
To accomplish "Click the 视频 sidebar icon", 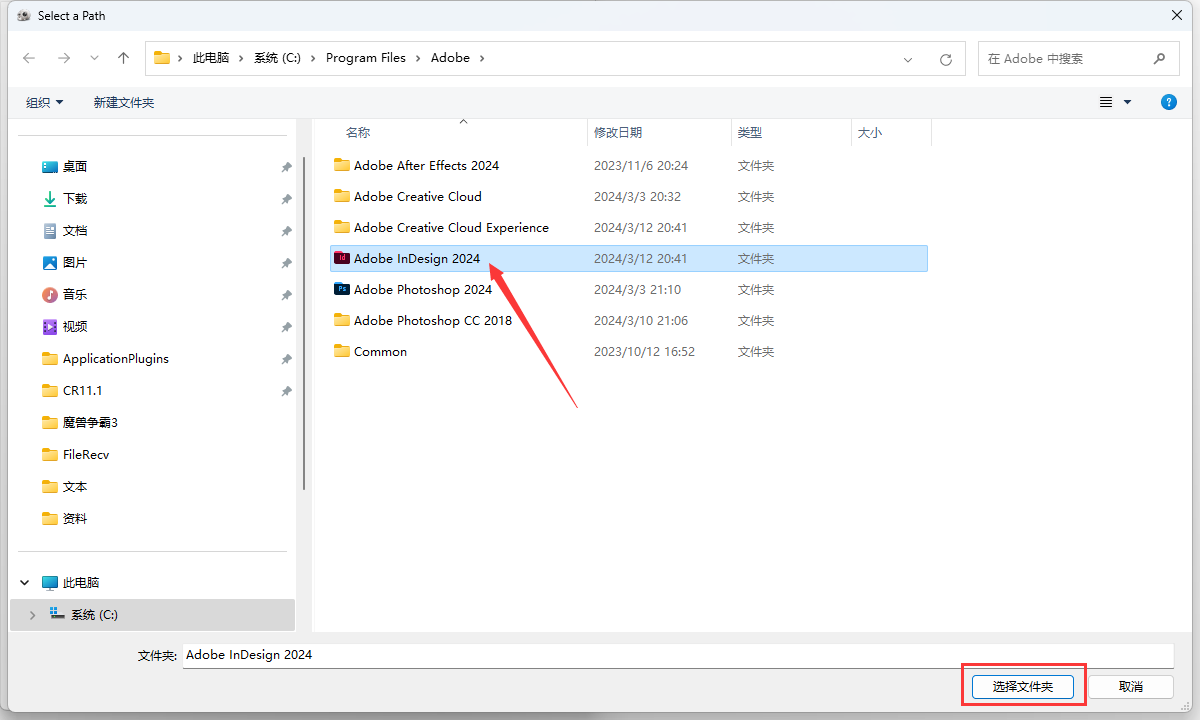I will pos(50,327).
